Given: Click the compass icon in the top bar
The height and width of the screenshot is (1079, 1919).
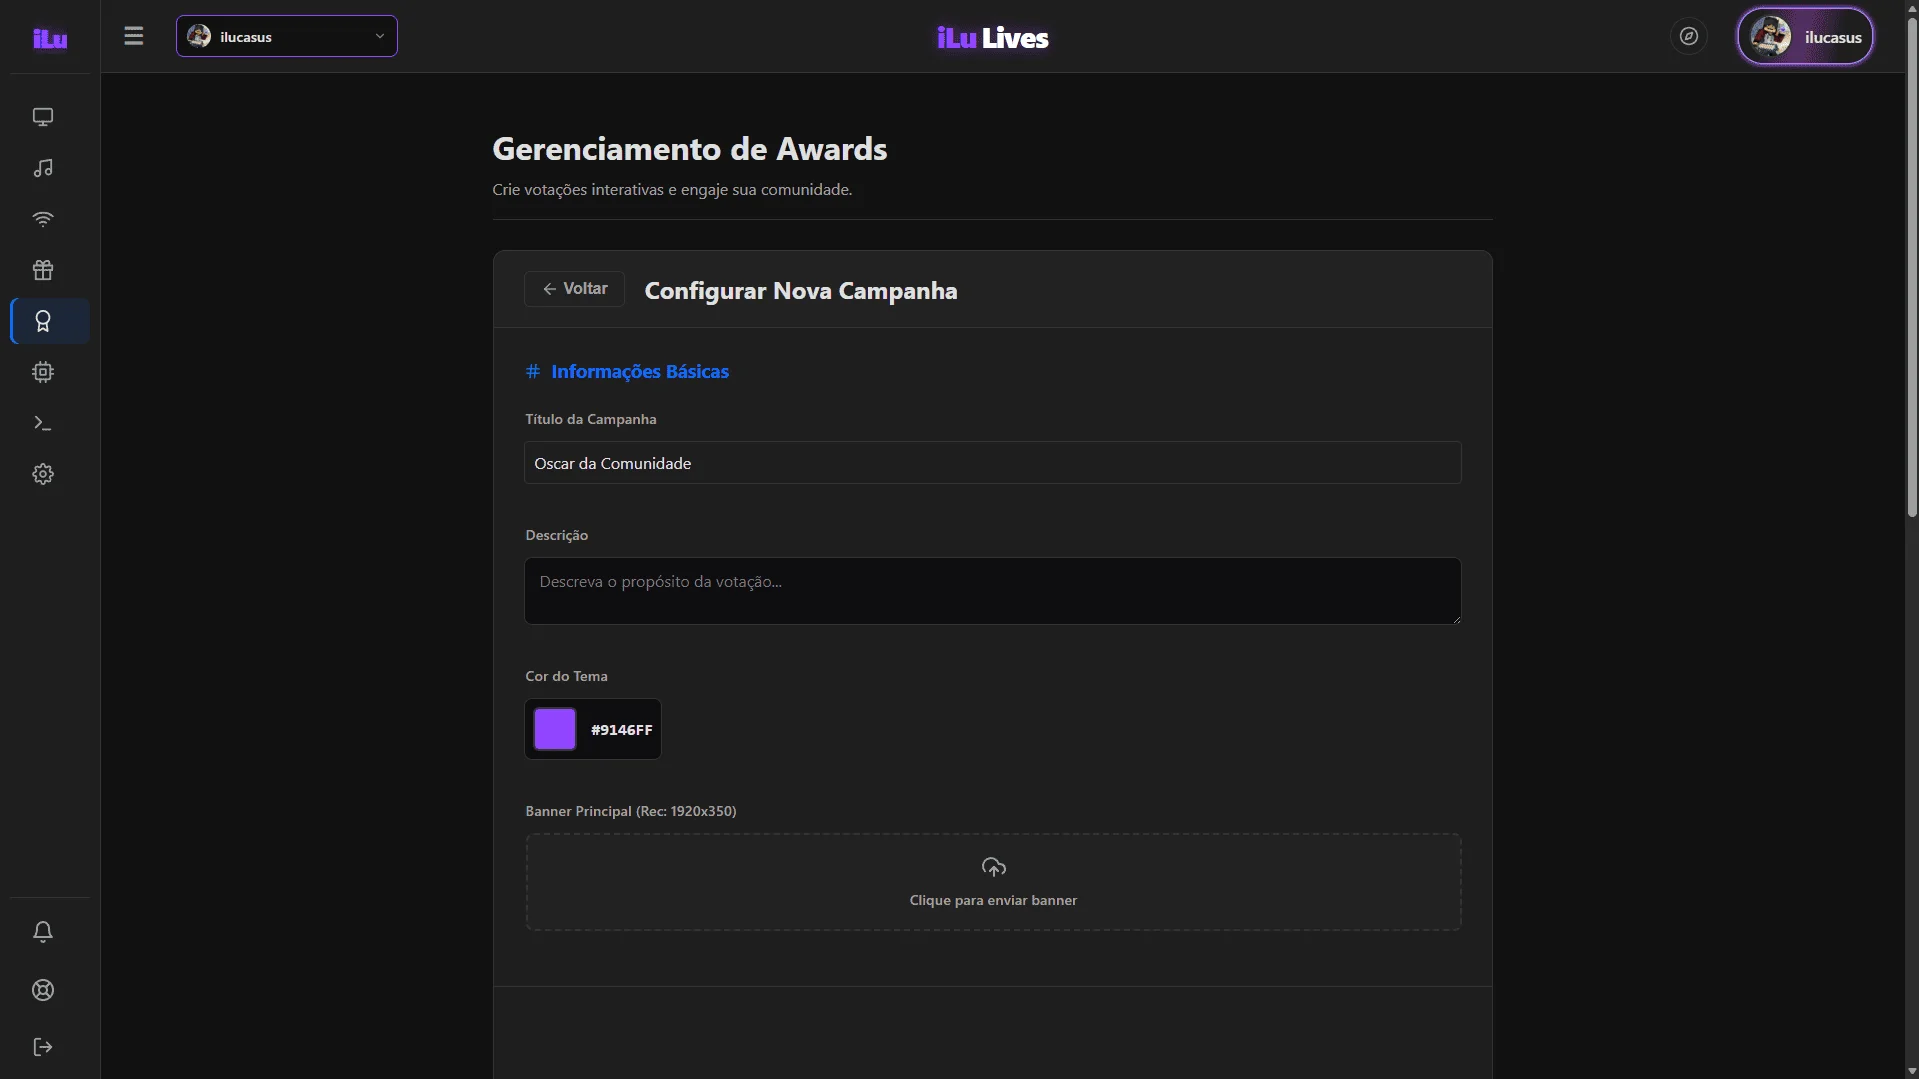Looking at the screenshot, I should click(1689, 36).
